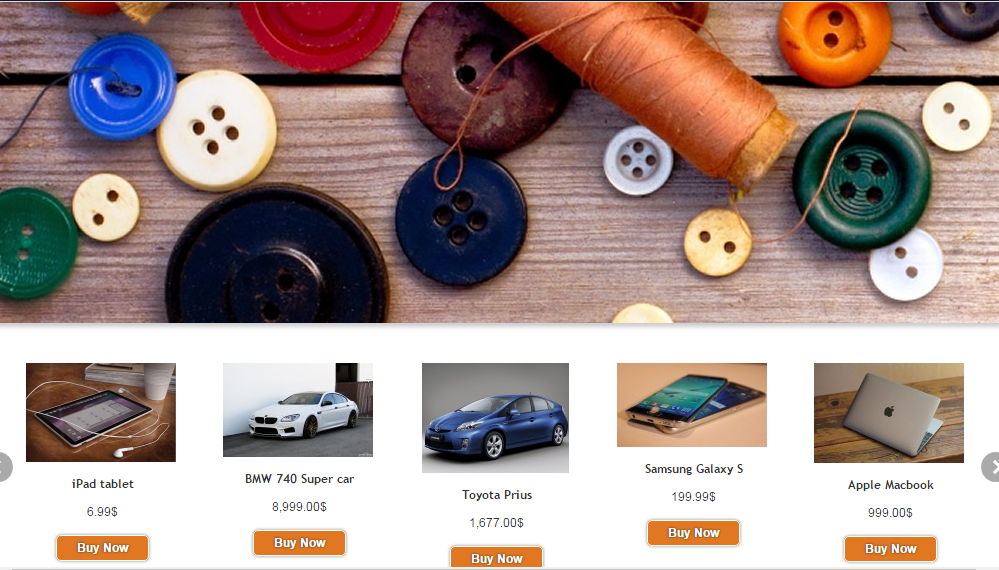Click the 999.00$ Macbook price

coord(890,513)
